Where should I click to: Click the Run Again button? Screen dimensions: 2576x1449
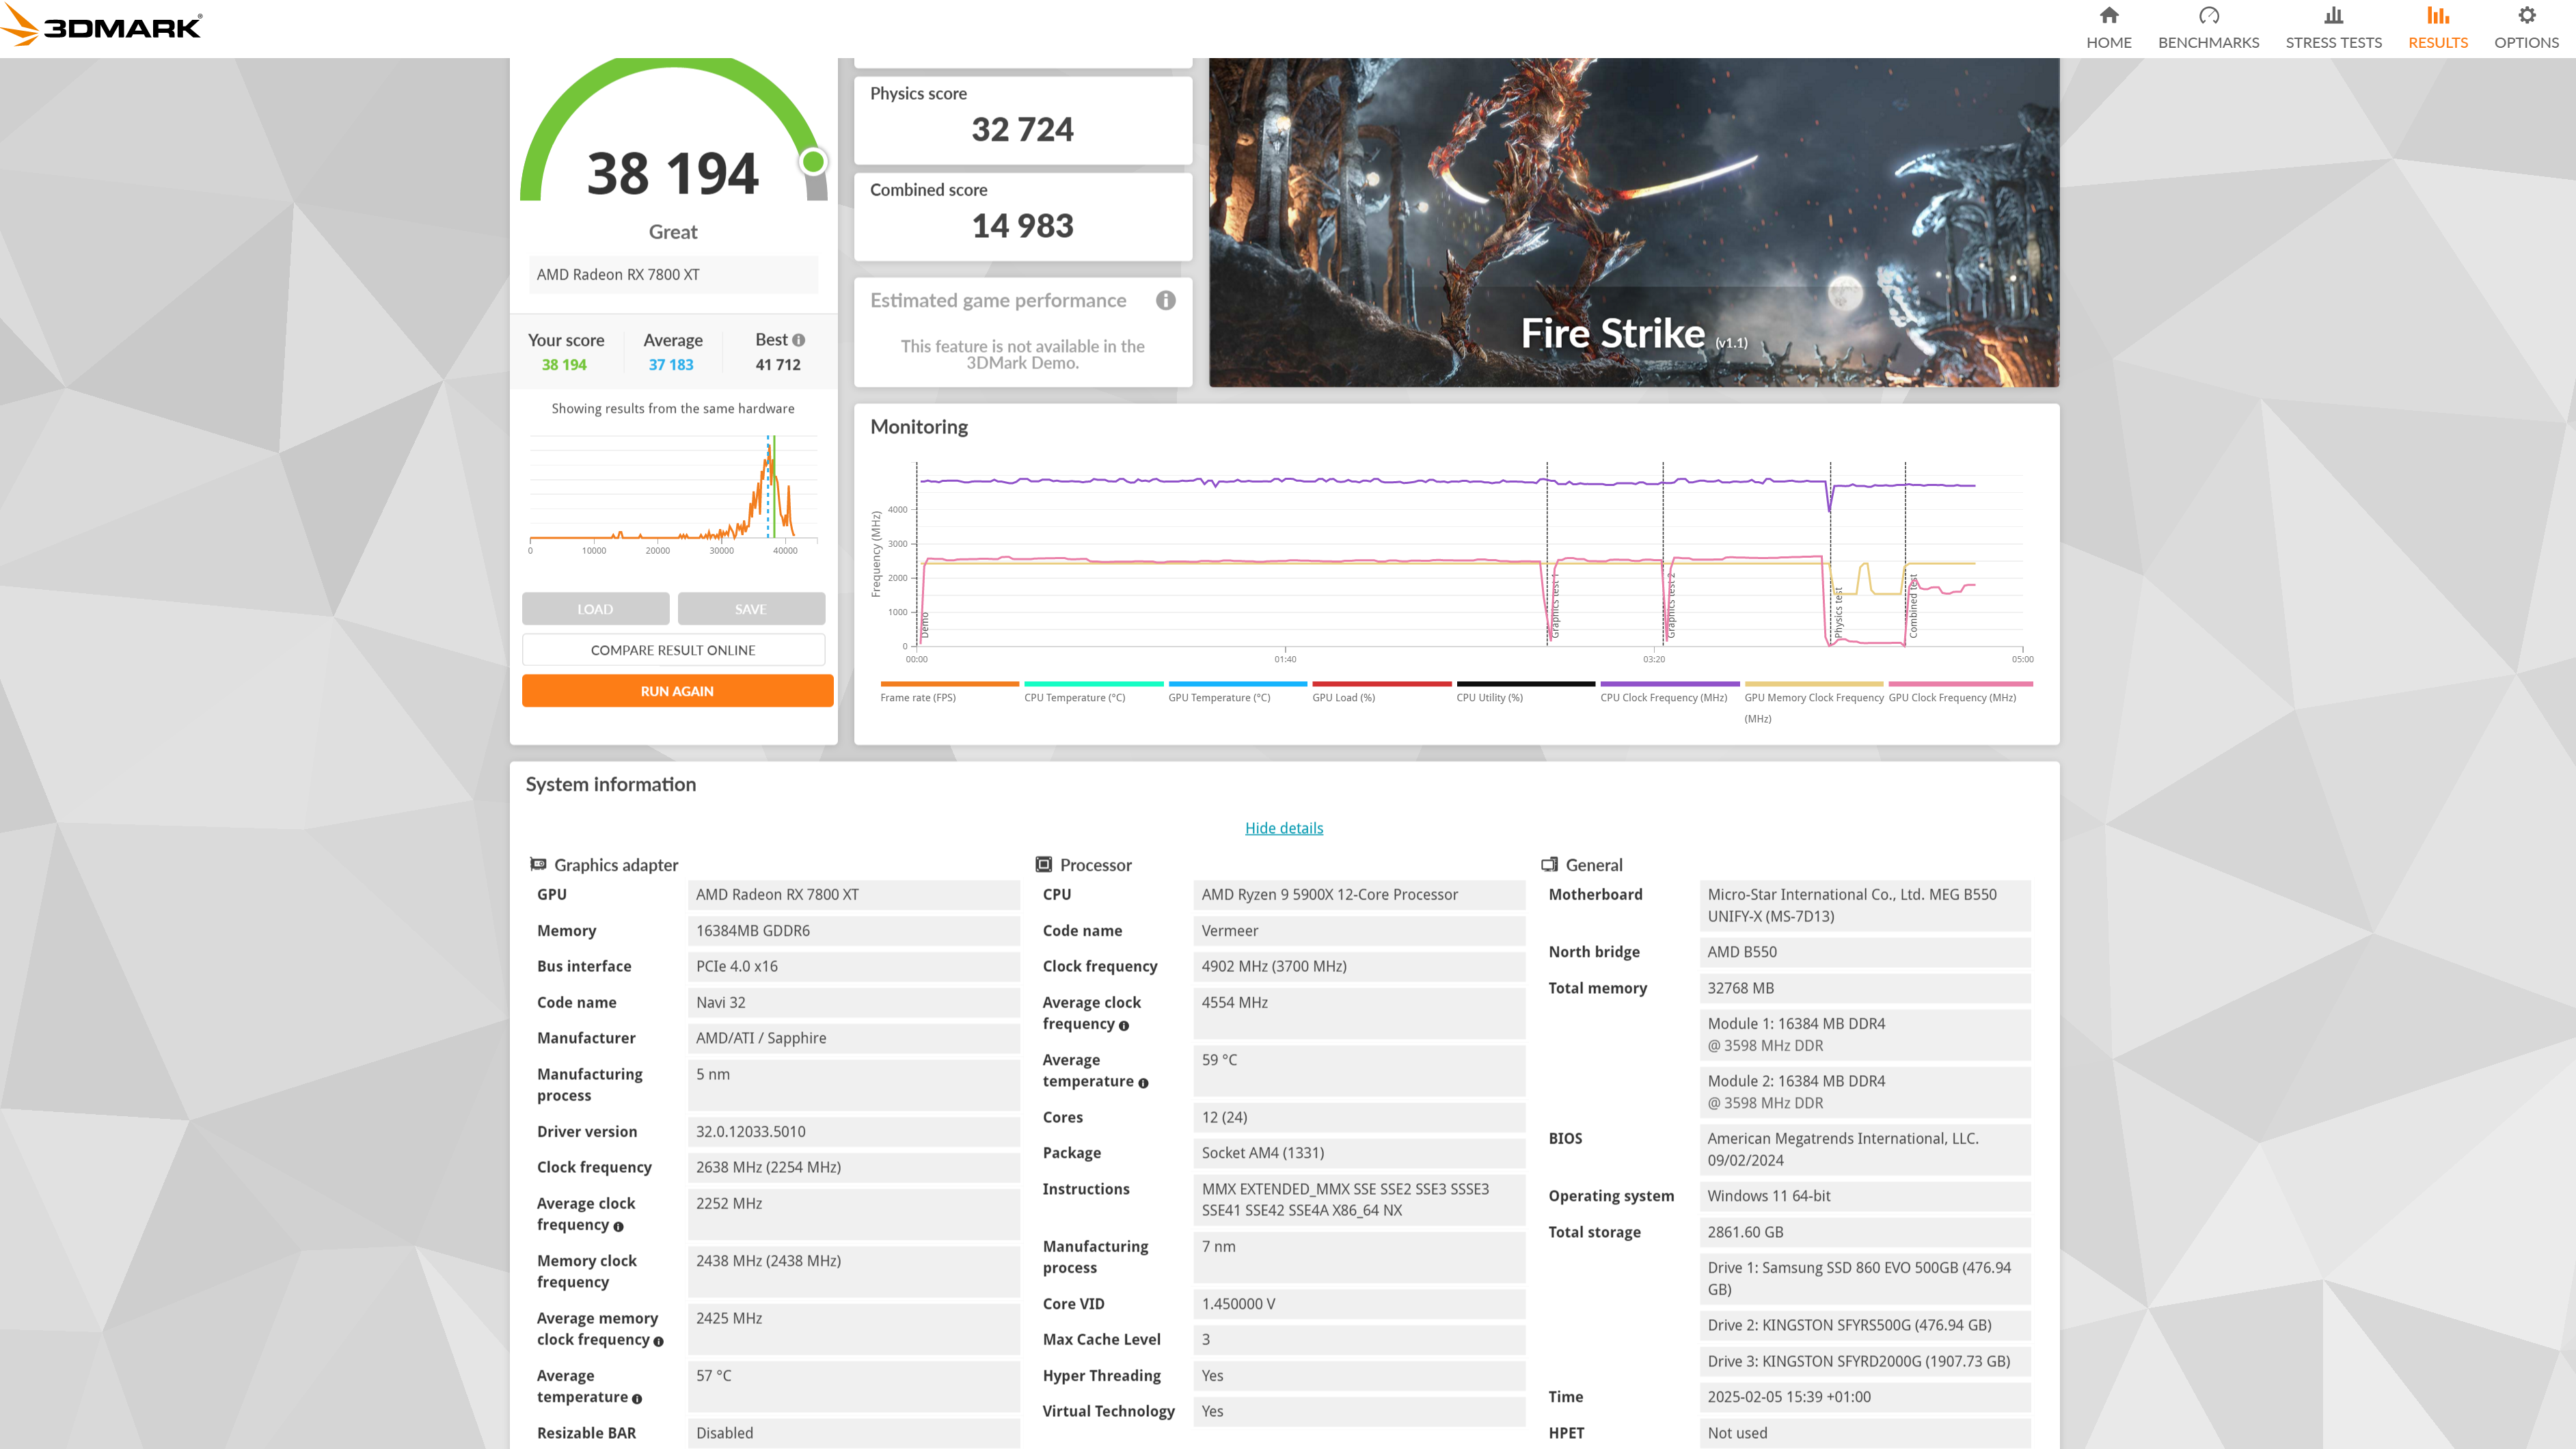click(677, 691)
